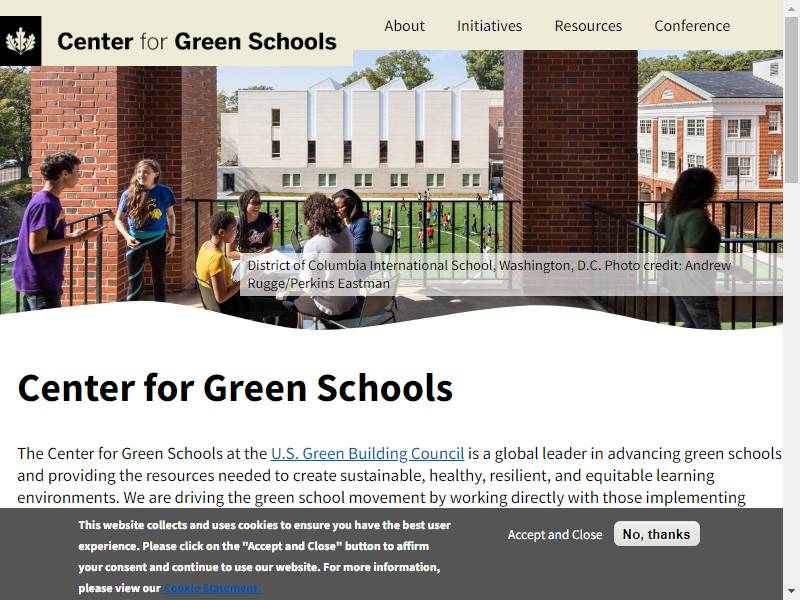This screenshot has width=800, height=600.
Task: Click the large Center for Green Schools heading
Action: pos(235,387)
